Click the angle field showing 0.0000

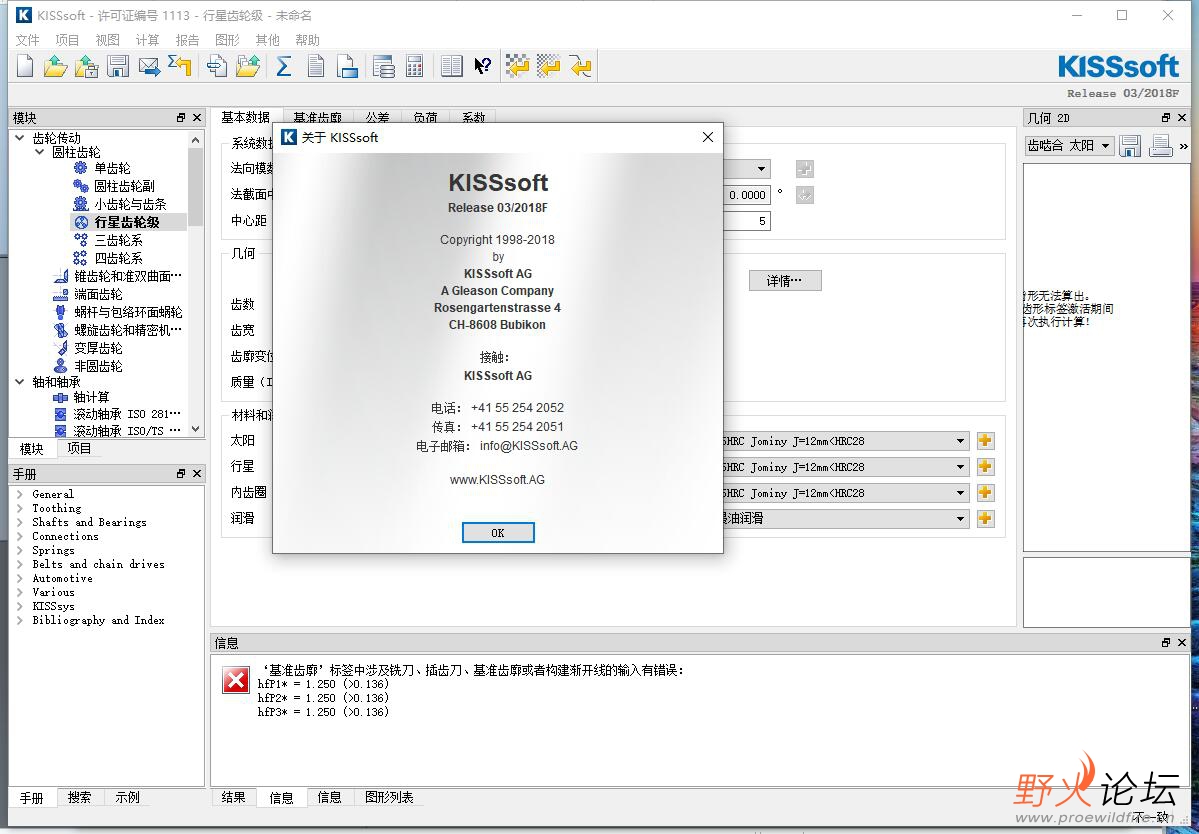[x=748, y=195]
